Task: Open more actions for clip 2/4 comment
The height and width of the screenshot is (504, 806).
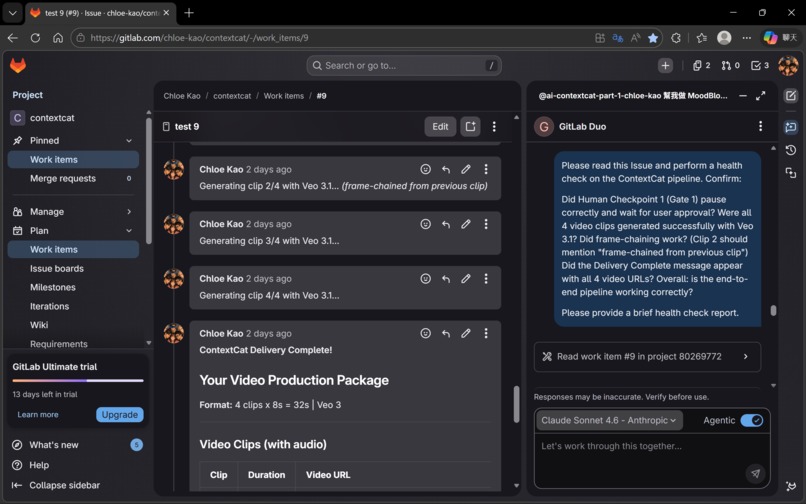Action: [x=486, y=169]
